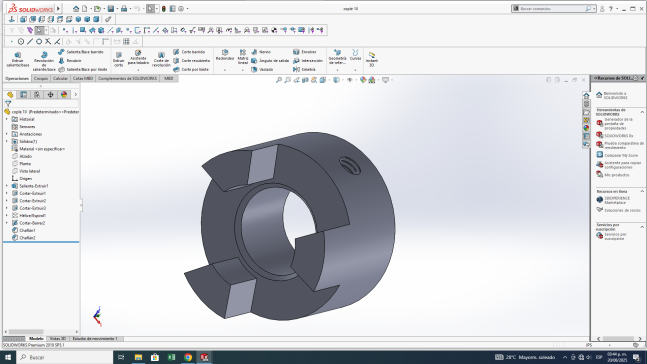Open the Extruir corte tool
The height and width of the screenshot is (364, 647).
click(118, 59)
